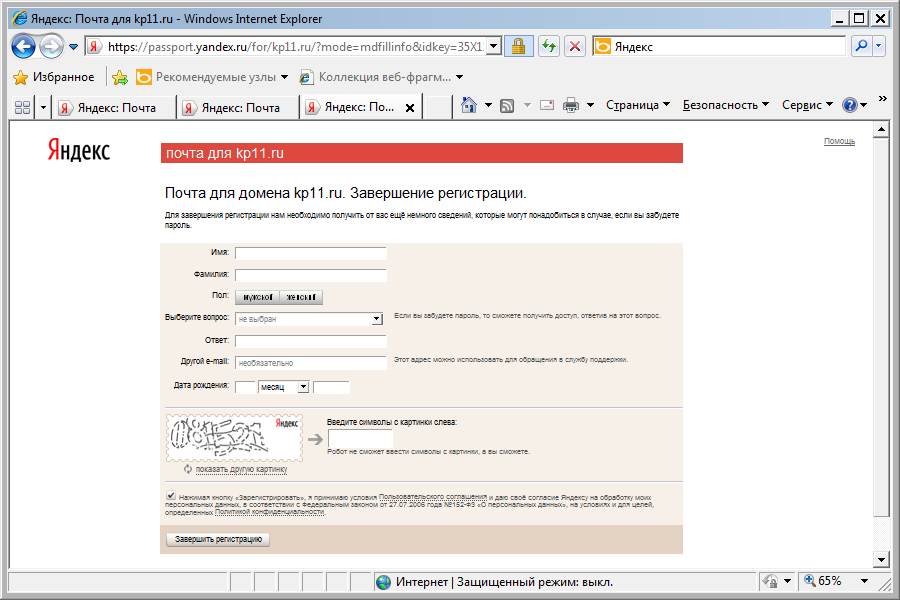Click the Internet Explorer title bar icon
The image size is (900, 600).
point(20,18)
